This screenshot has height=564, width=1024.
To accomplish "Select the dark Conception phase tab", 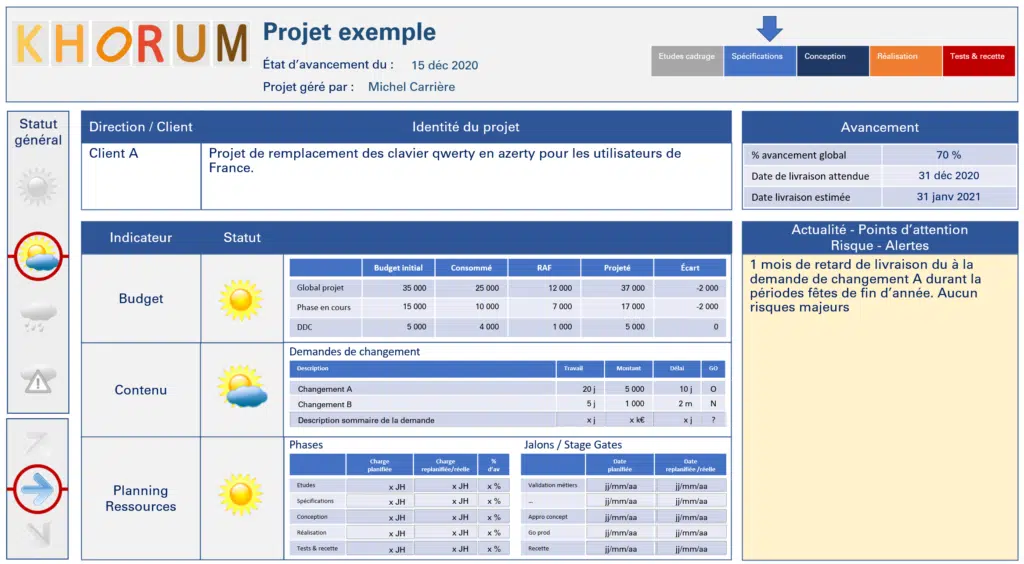I will pos(833,61).
